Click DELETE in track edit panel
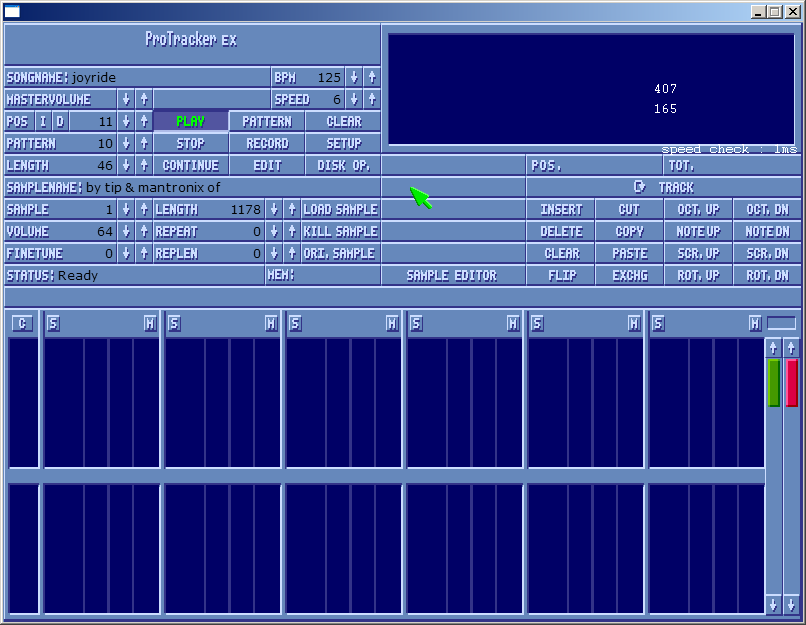 [561, 231]
